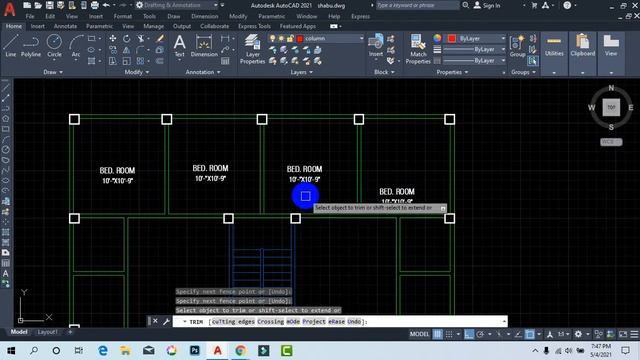
Task: Open the column layer dropdown
Action: 361,38
